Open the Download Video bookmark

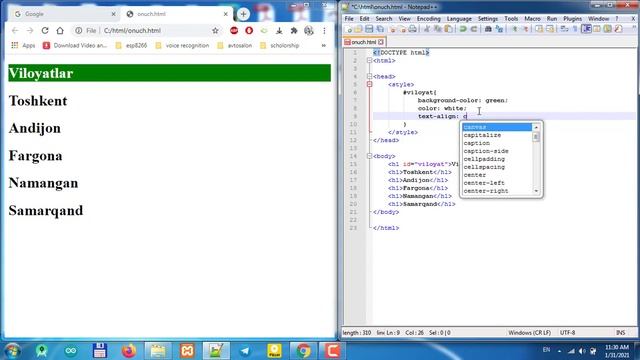coord(75,45)
